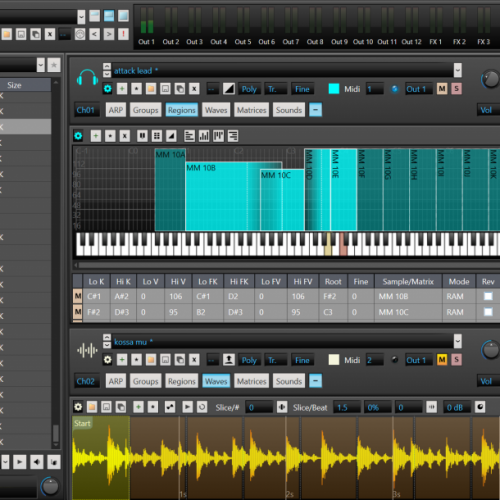Screen dimensions: 500x500
Task: Step attack lead preset down arrow
Action: click(x=107, y=74)
